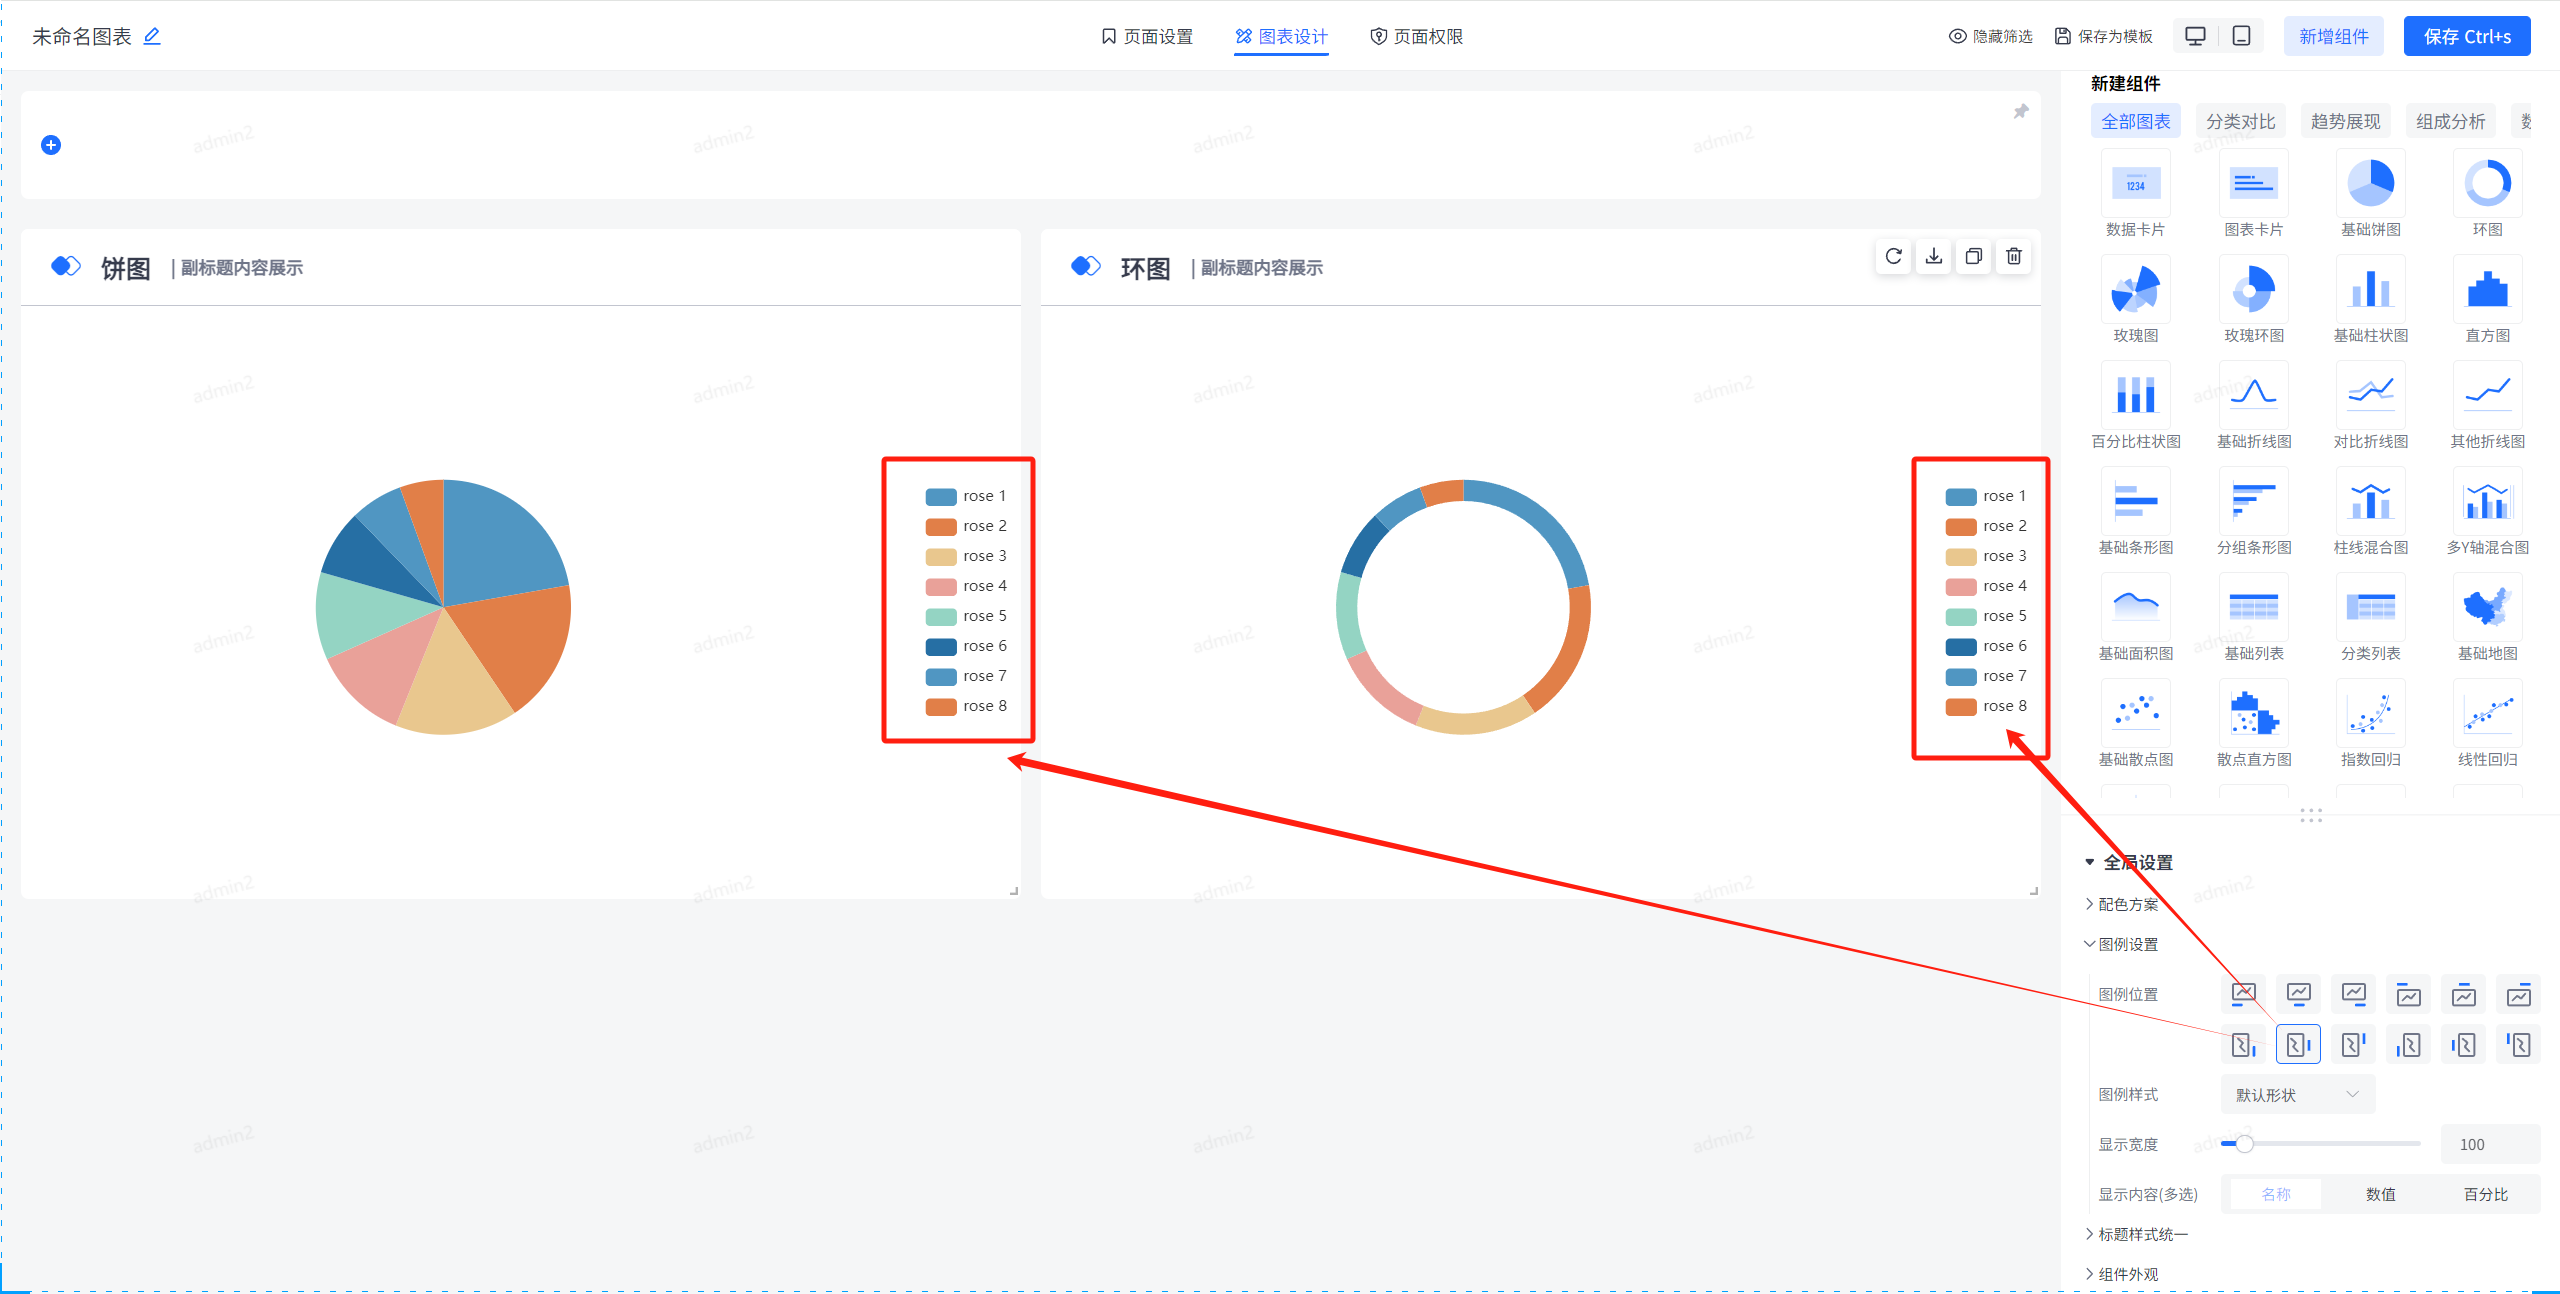
Task: Expand the 配色方案 section
Action: pos(2127,904)
